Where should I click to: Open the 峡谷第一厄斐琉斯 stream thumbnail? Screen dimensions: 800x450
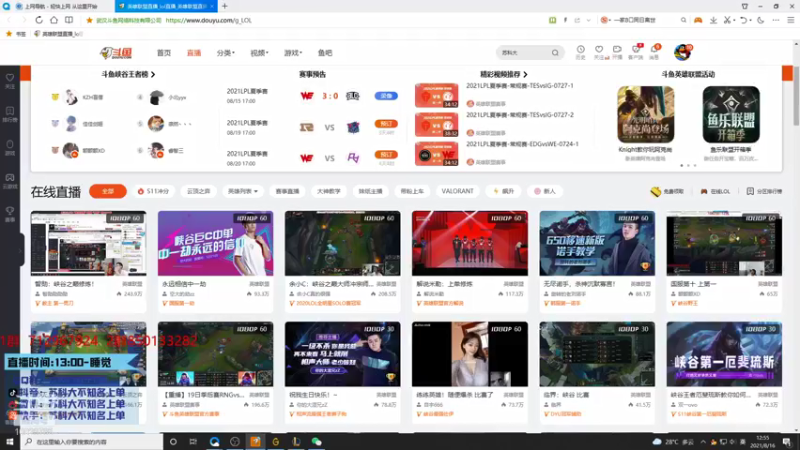coord(724,354)
